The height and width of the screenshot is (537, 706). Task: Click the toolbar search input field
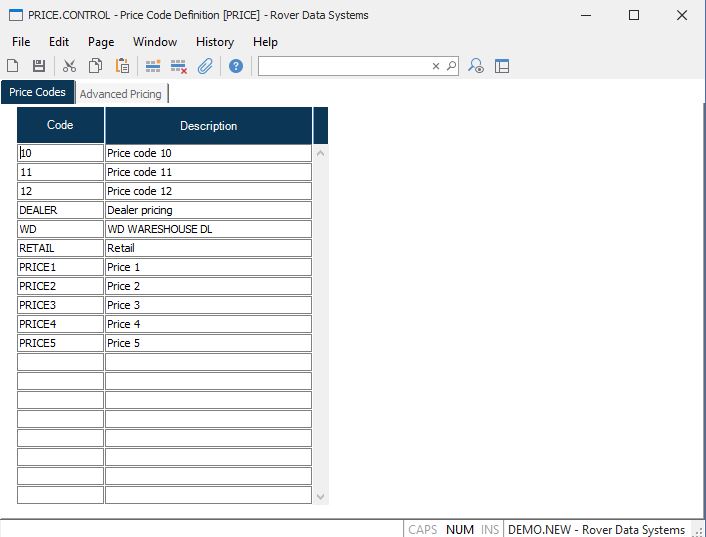tap(345, 66)
